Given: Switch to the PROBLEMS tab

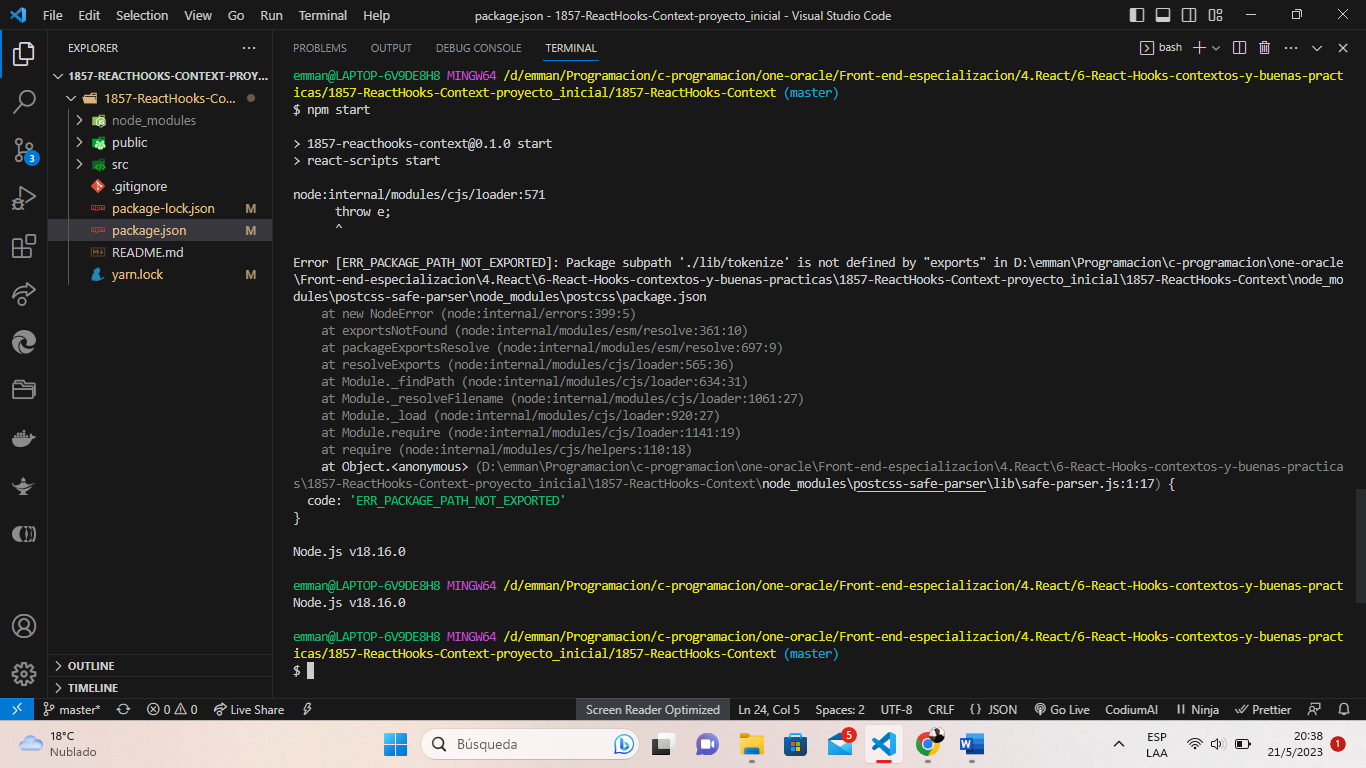Looking at the screenshot, I should [320, 48].
